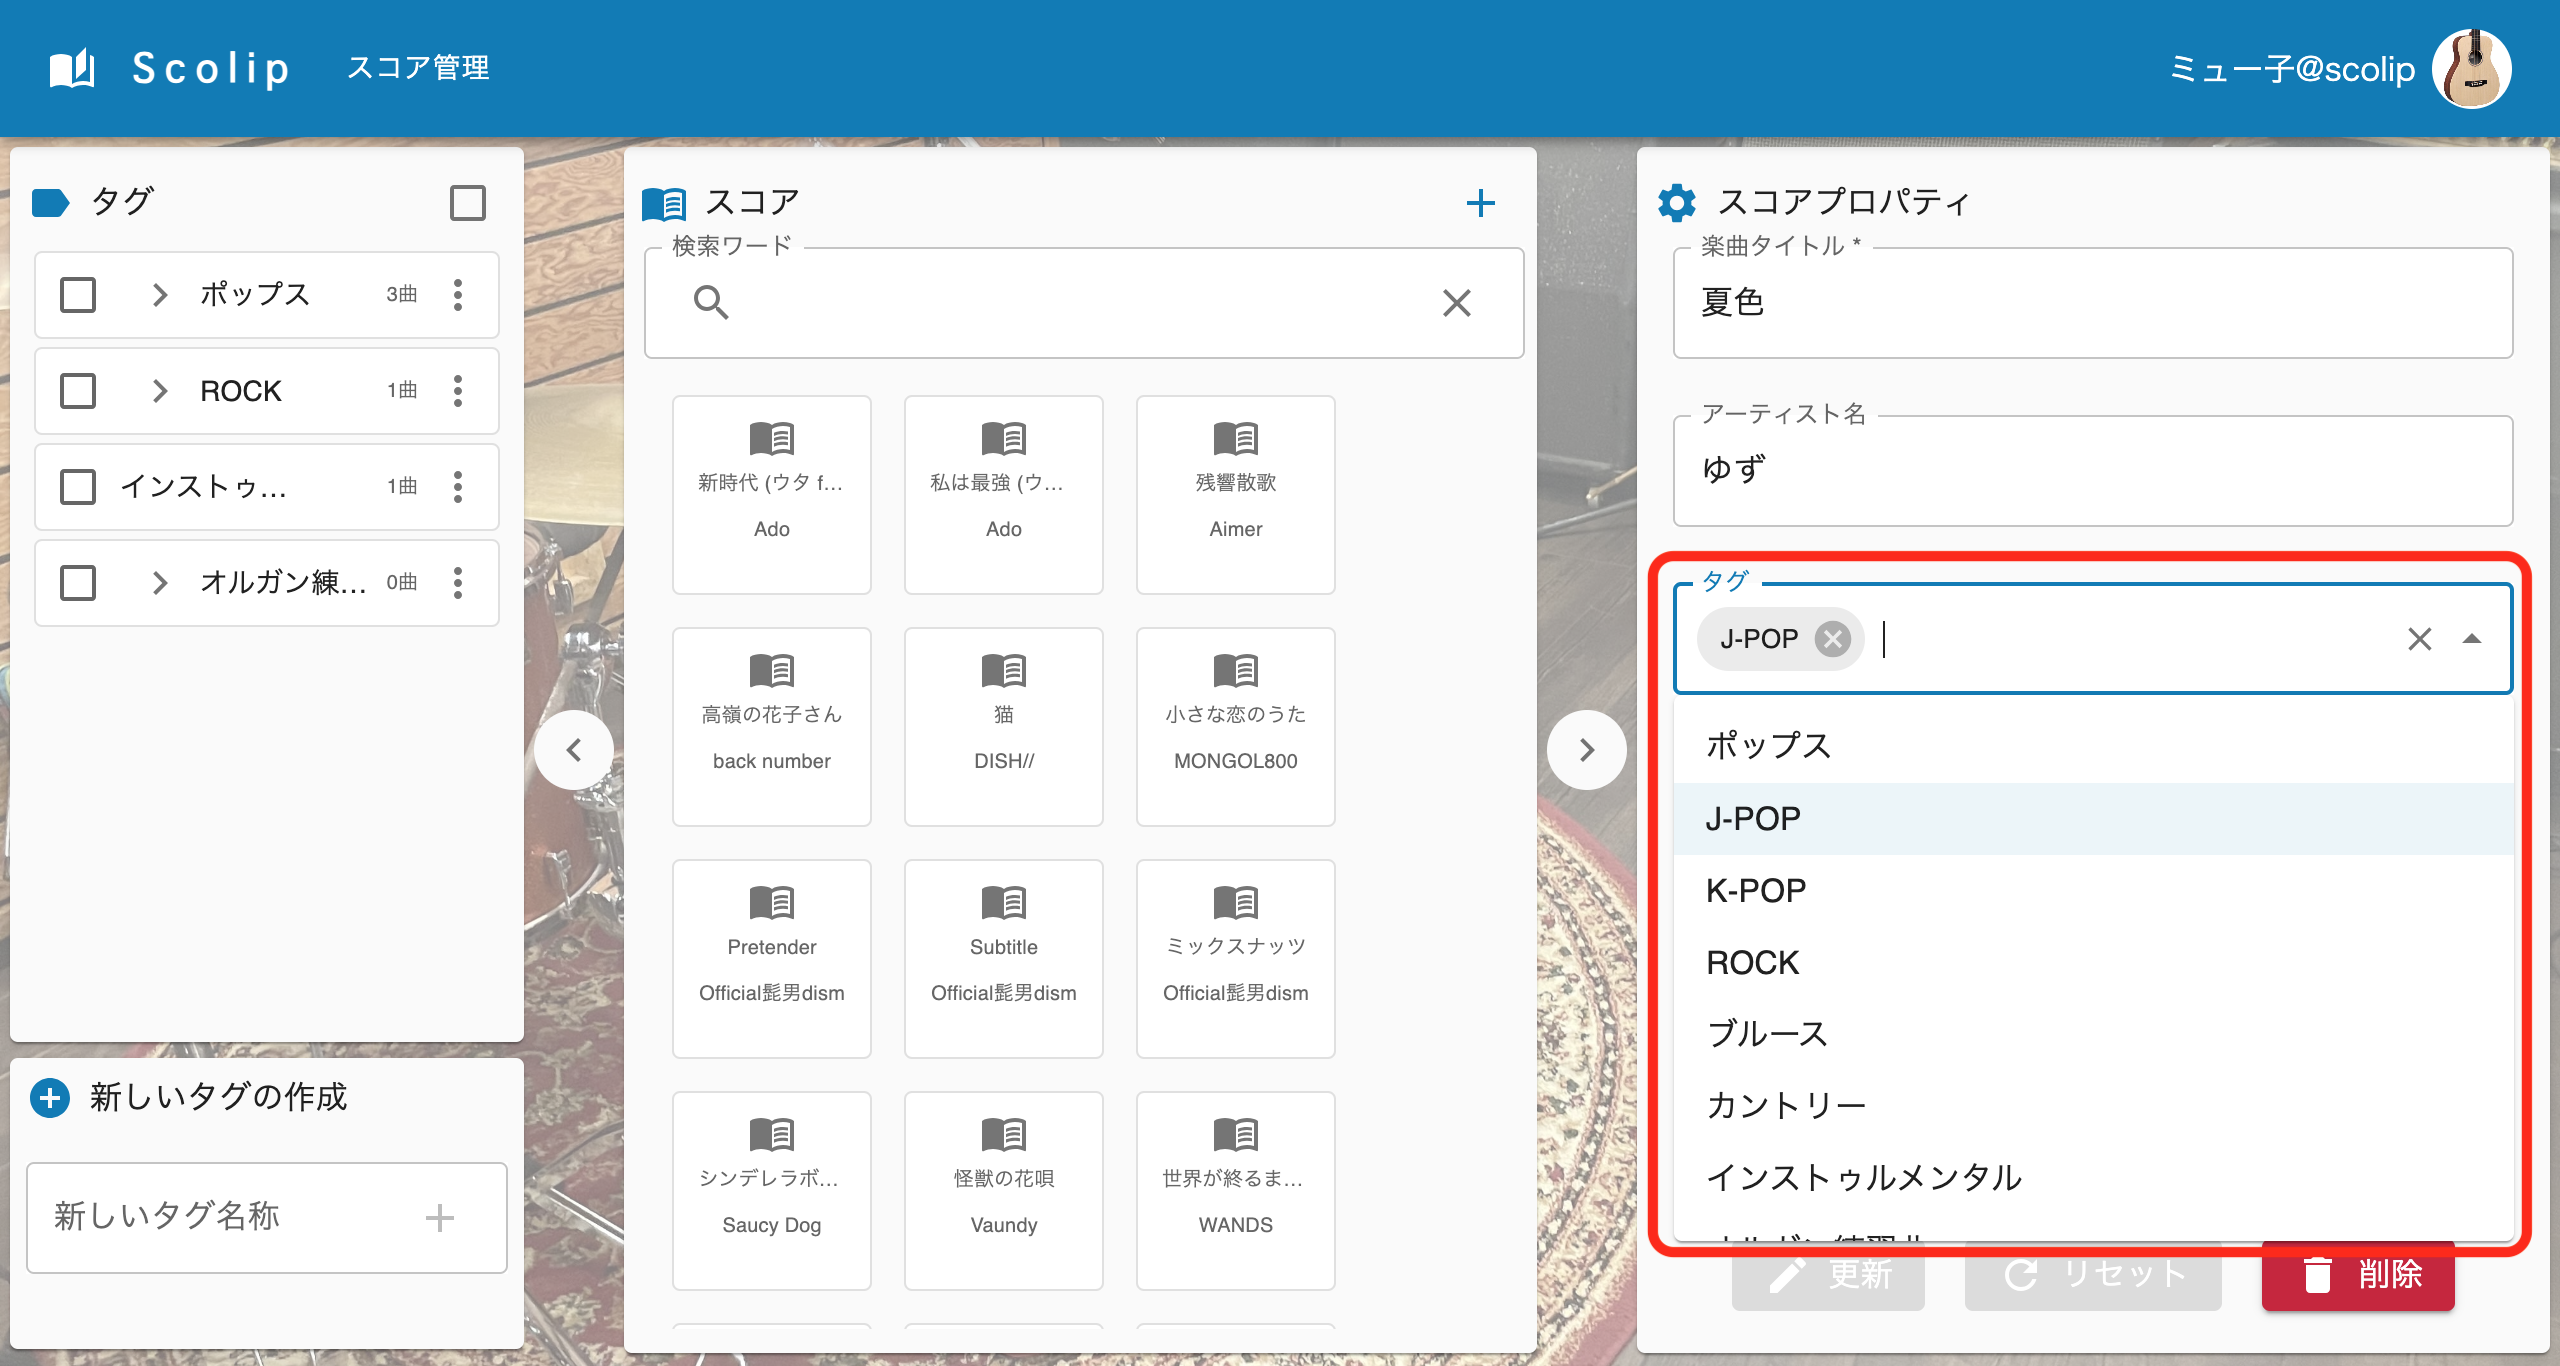The width and height of the screenshot is (2560, 1366).
Task: Choose ROCK from tag dropdown
Action: [x=2093, y=962]
